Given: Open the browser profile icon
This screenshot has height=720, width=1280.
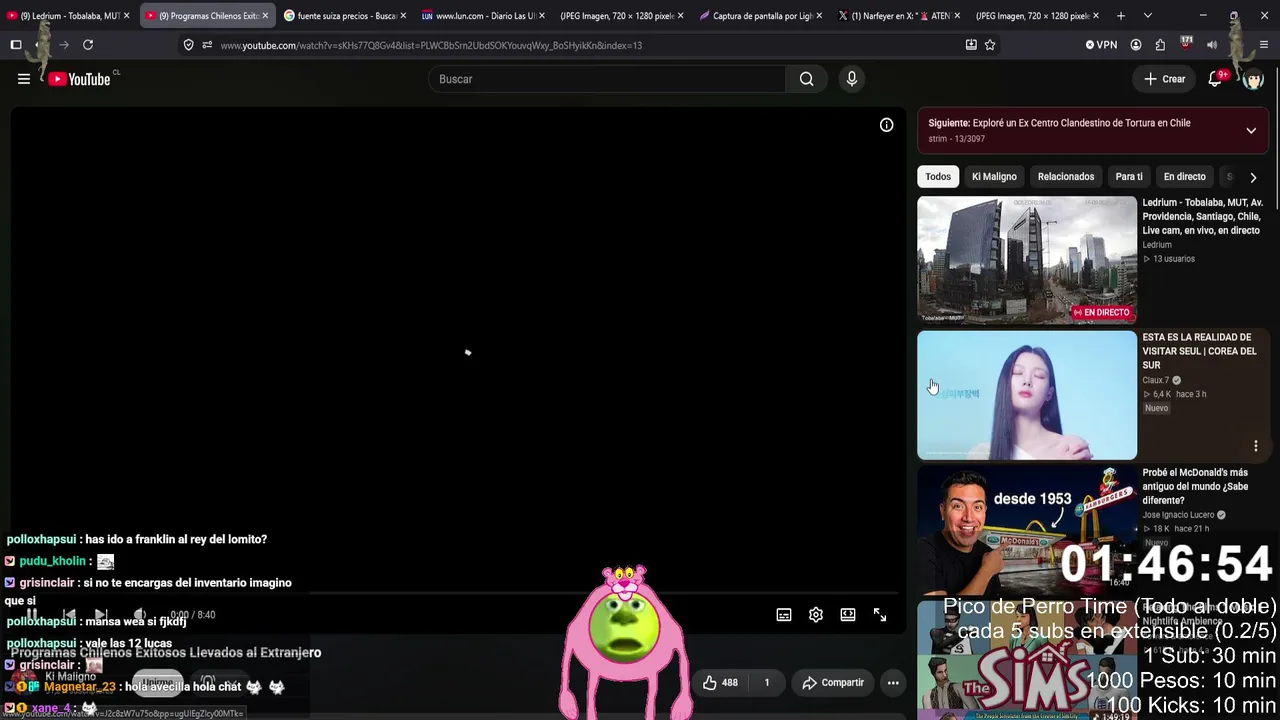Looking at the screenshot, I should [x=1136, y=45].
